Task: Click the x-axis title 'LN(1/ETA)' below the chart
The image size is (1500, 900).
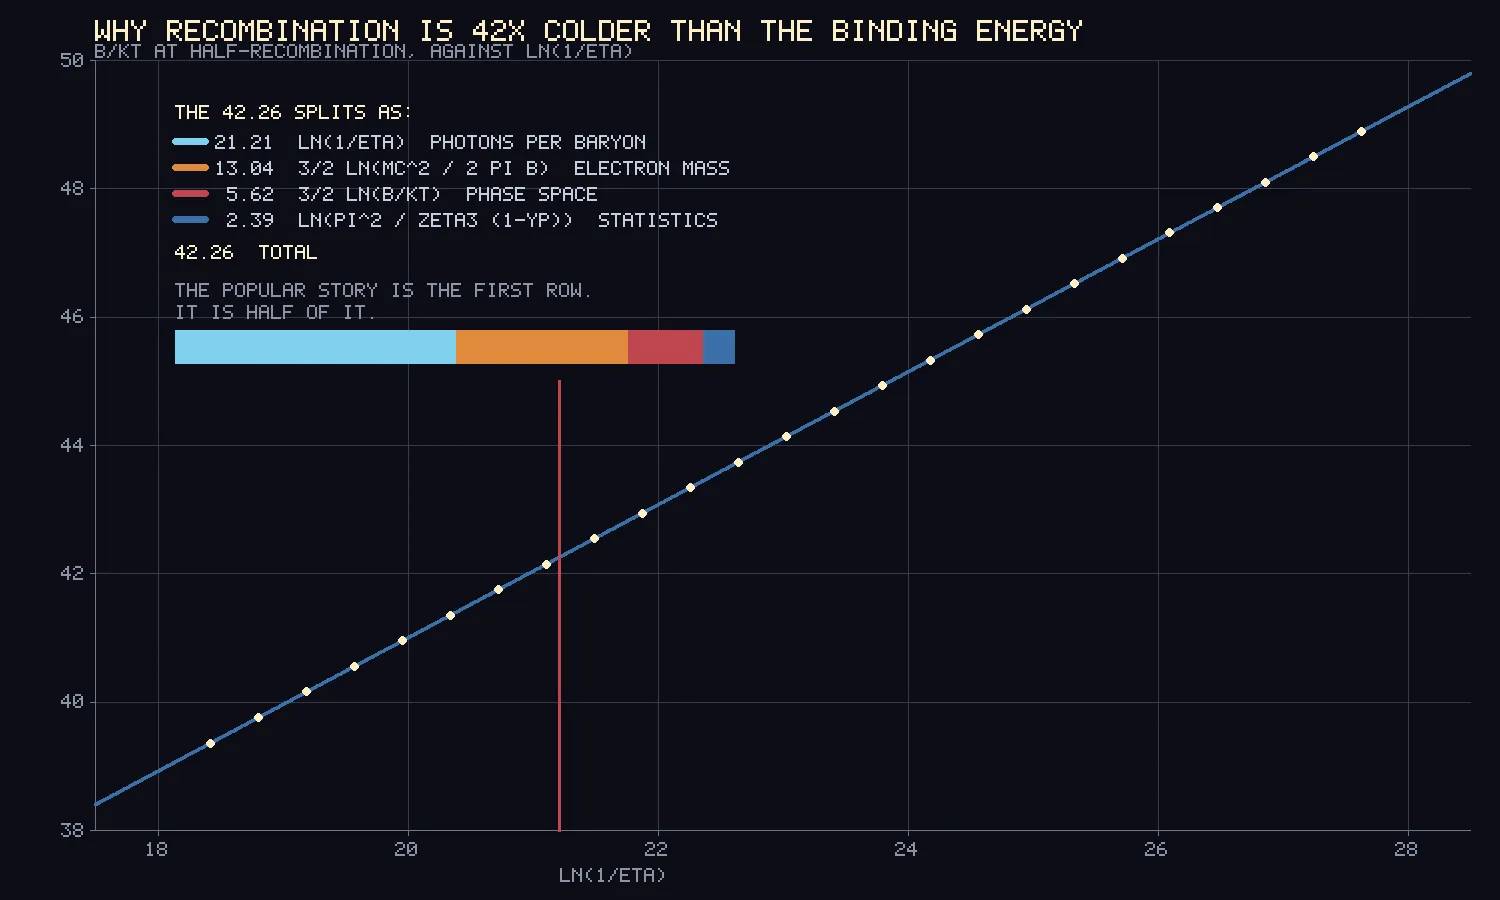Action: pos(612,875)
